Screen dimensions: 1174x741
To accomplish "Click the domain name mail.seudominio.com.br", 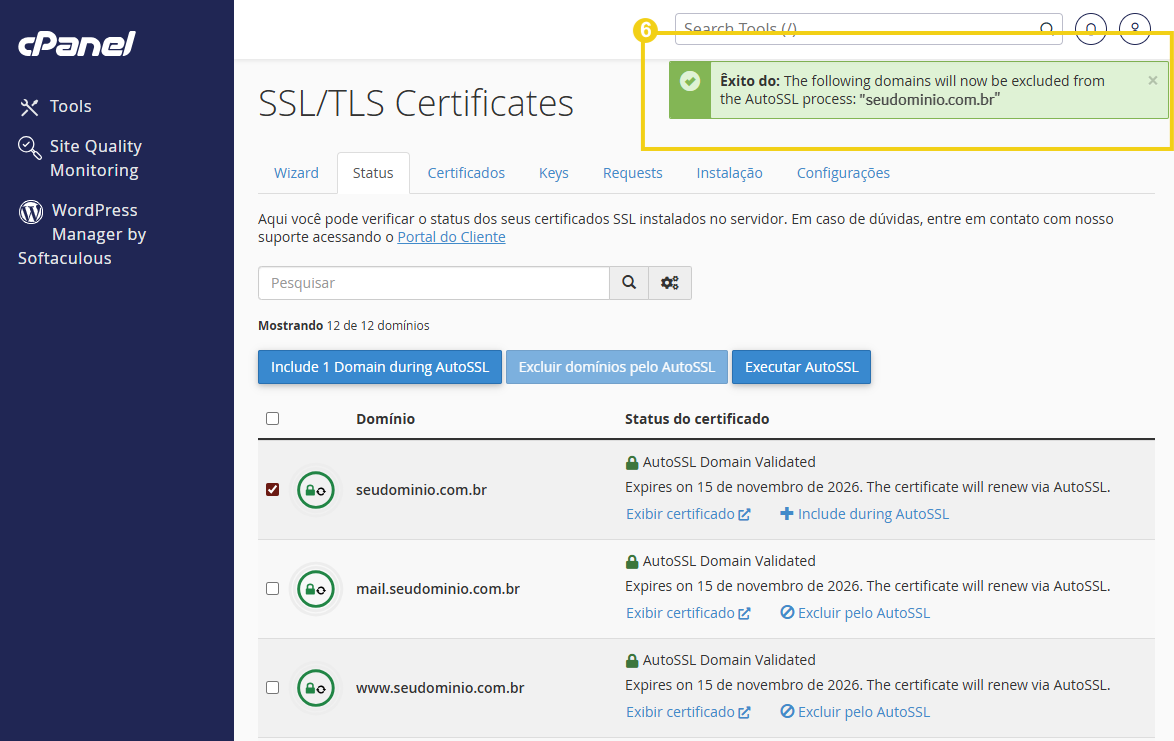I will click(438, 589).
